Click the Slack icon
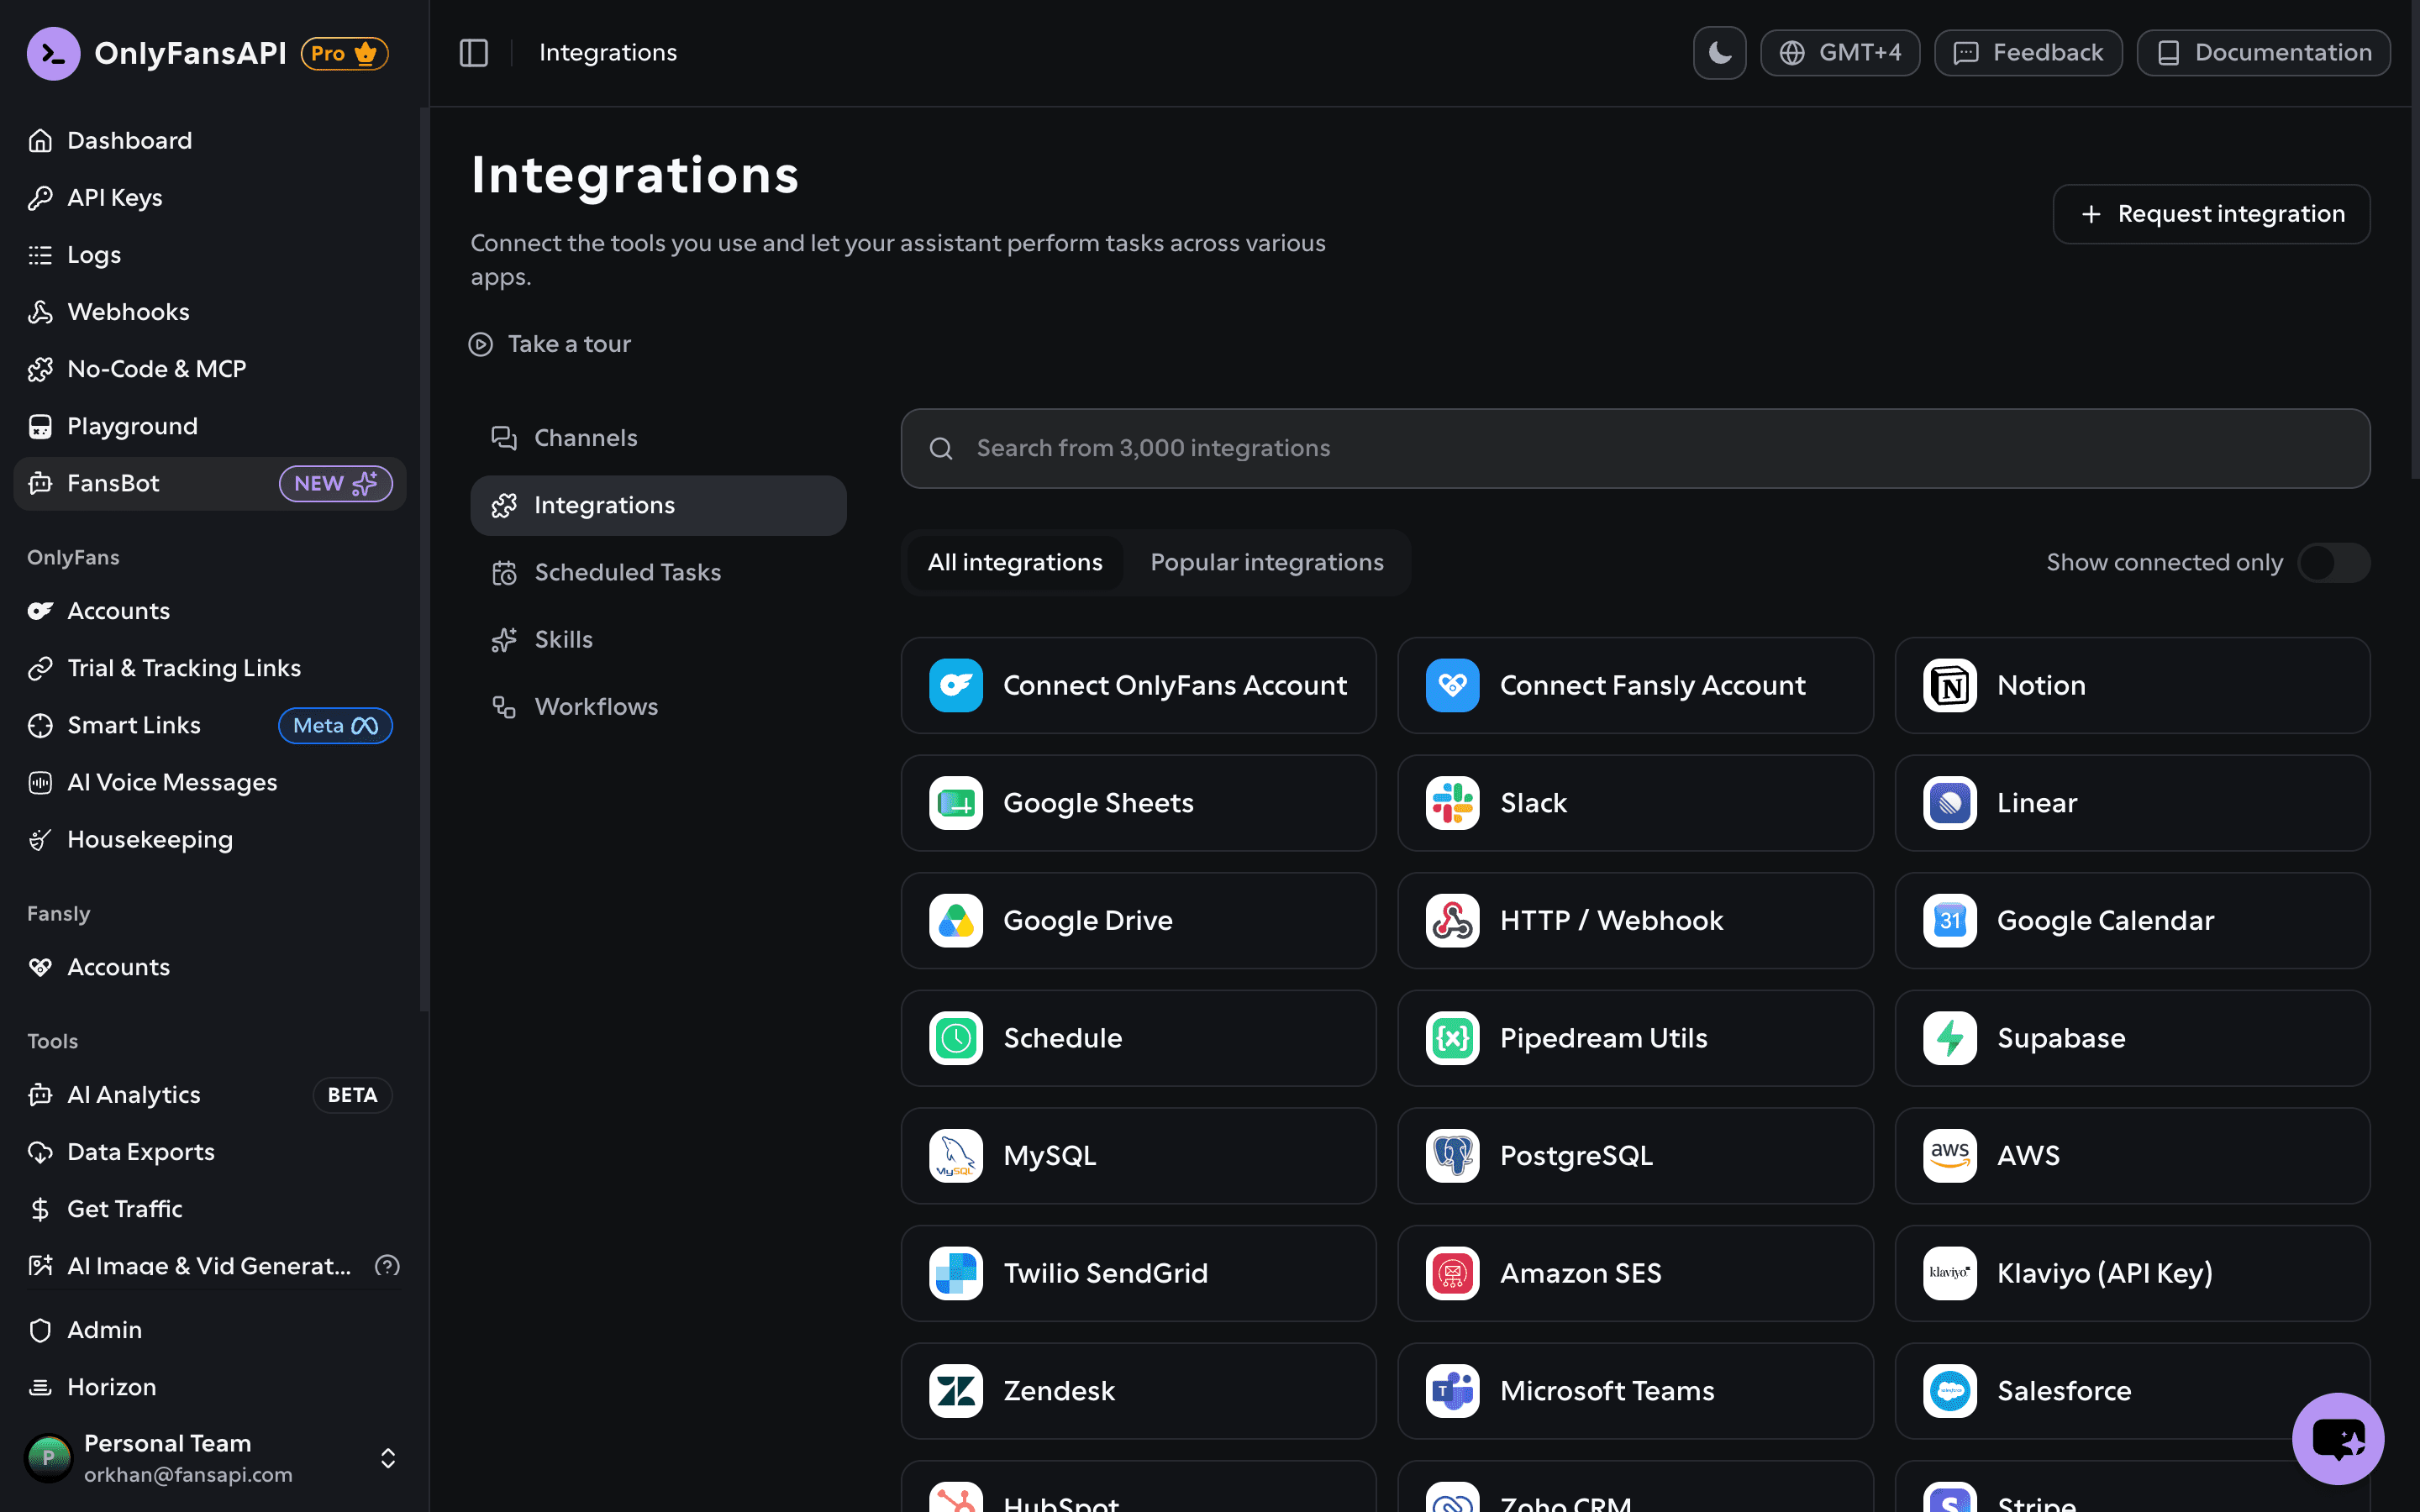The image size is (2420, 1512). 1452,803
